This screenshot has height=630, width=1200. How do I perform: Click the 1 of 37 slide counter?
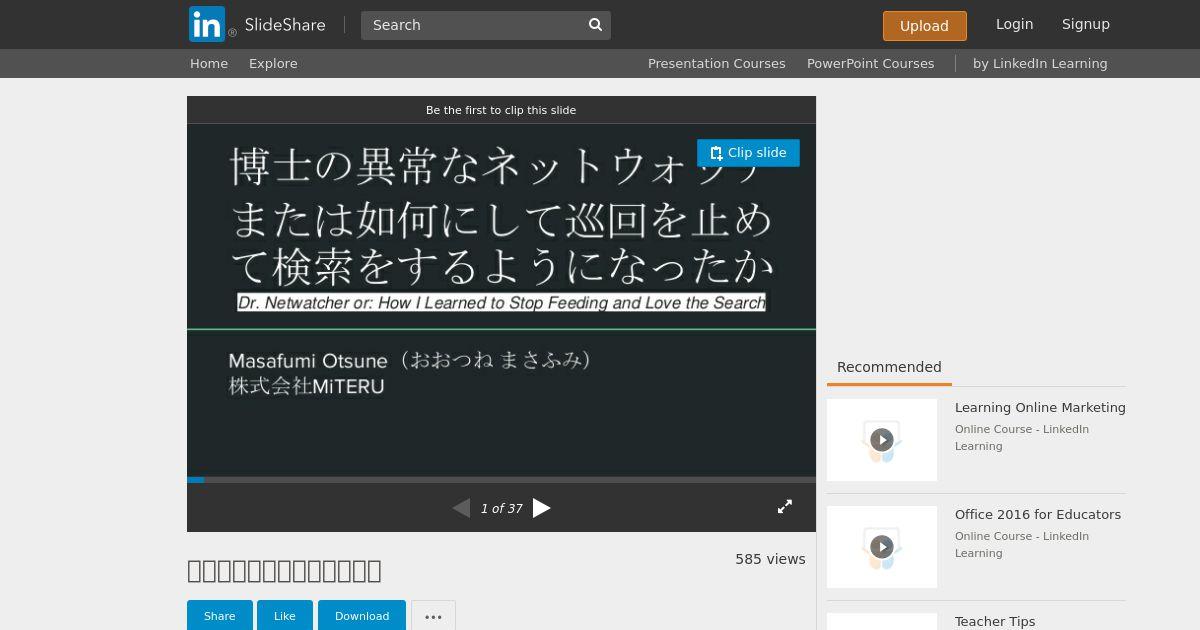(x=501, y=508)
